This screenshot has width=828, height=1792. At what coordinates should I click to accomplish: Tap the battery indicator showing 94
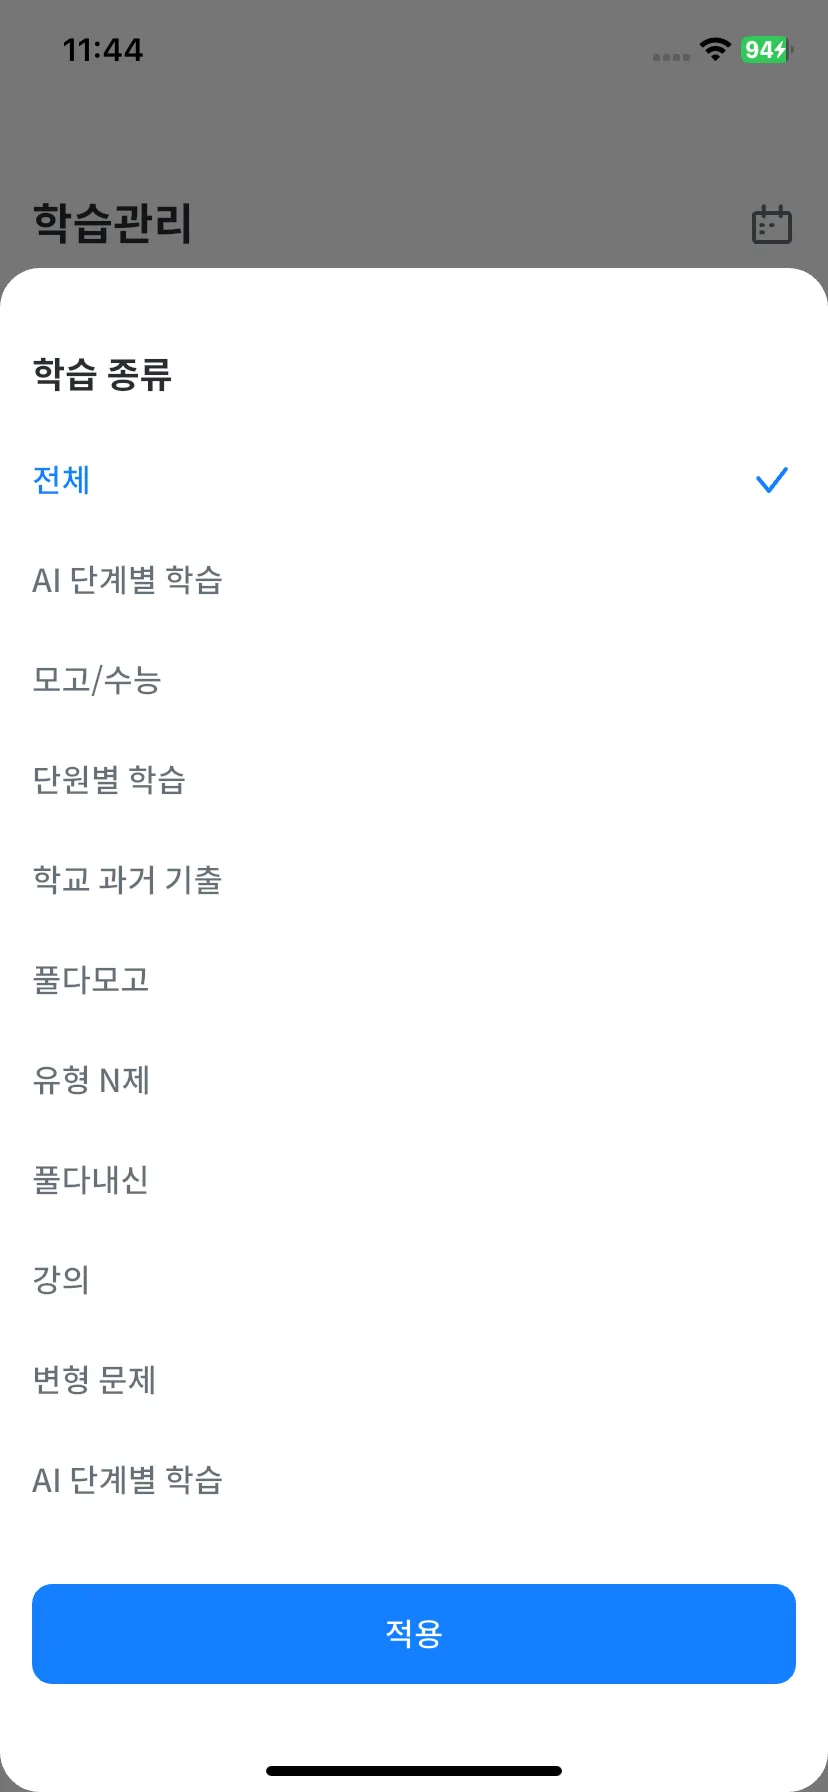(x=767, y=49)
